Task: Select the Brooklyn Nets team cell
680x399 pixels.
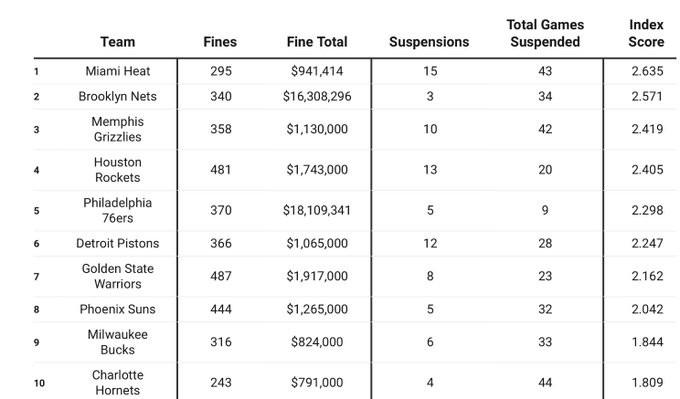Action: click(118, 96)
